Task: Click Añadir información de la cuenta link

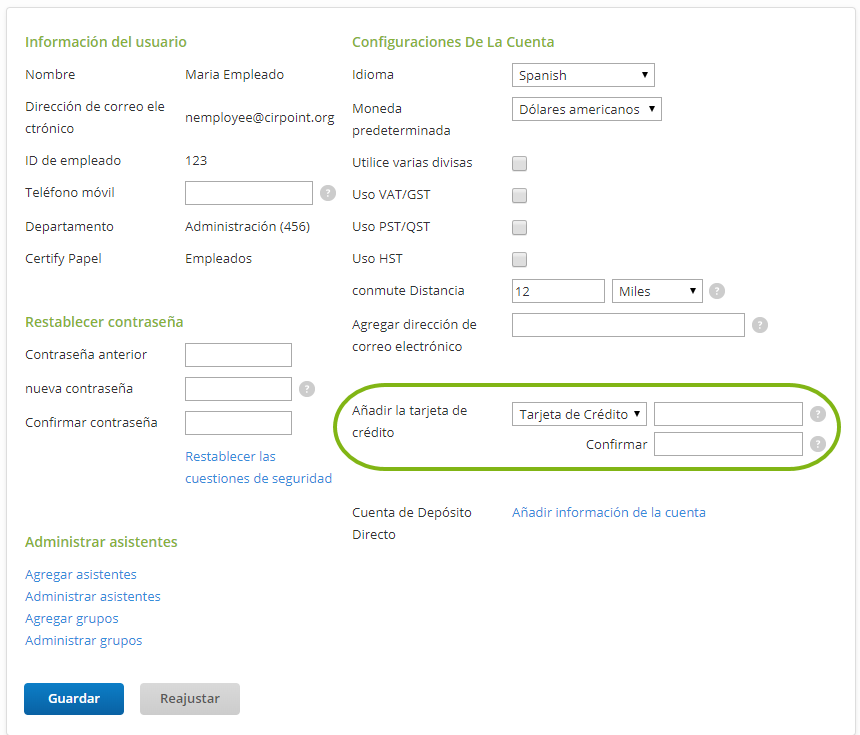Action: (x=609, y=513)
